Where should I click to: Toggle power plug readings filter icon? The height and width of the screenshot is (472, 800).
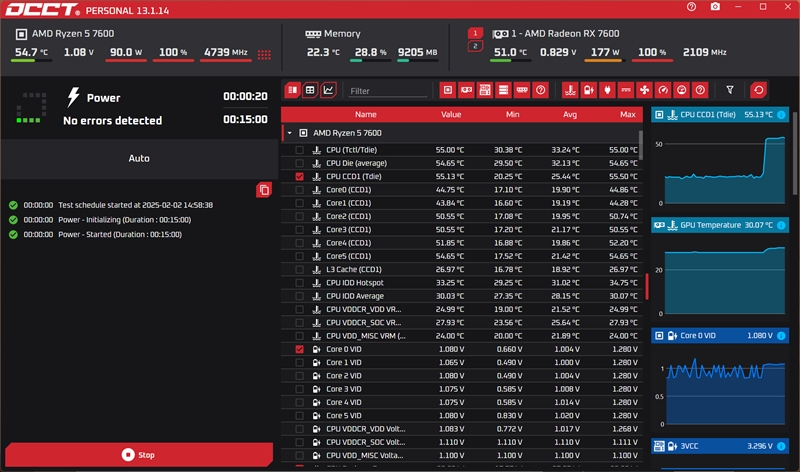click(x=607, y=90)
